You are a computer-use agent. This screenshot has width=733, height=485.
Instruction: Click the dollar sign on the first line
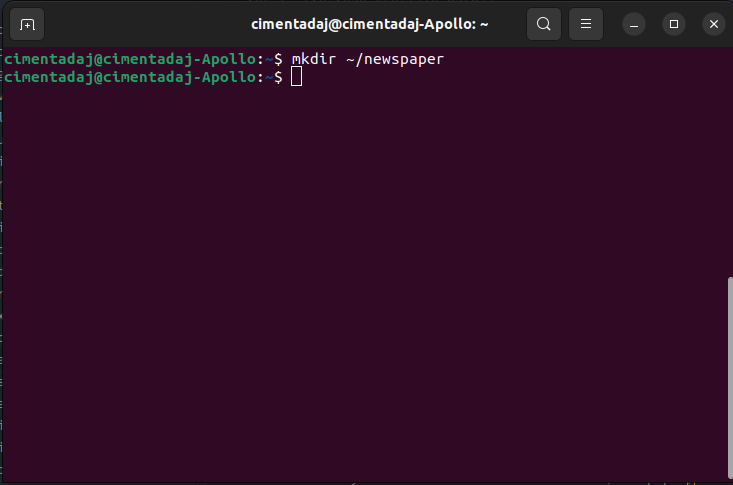point(279,59)
